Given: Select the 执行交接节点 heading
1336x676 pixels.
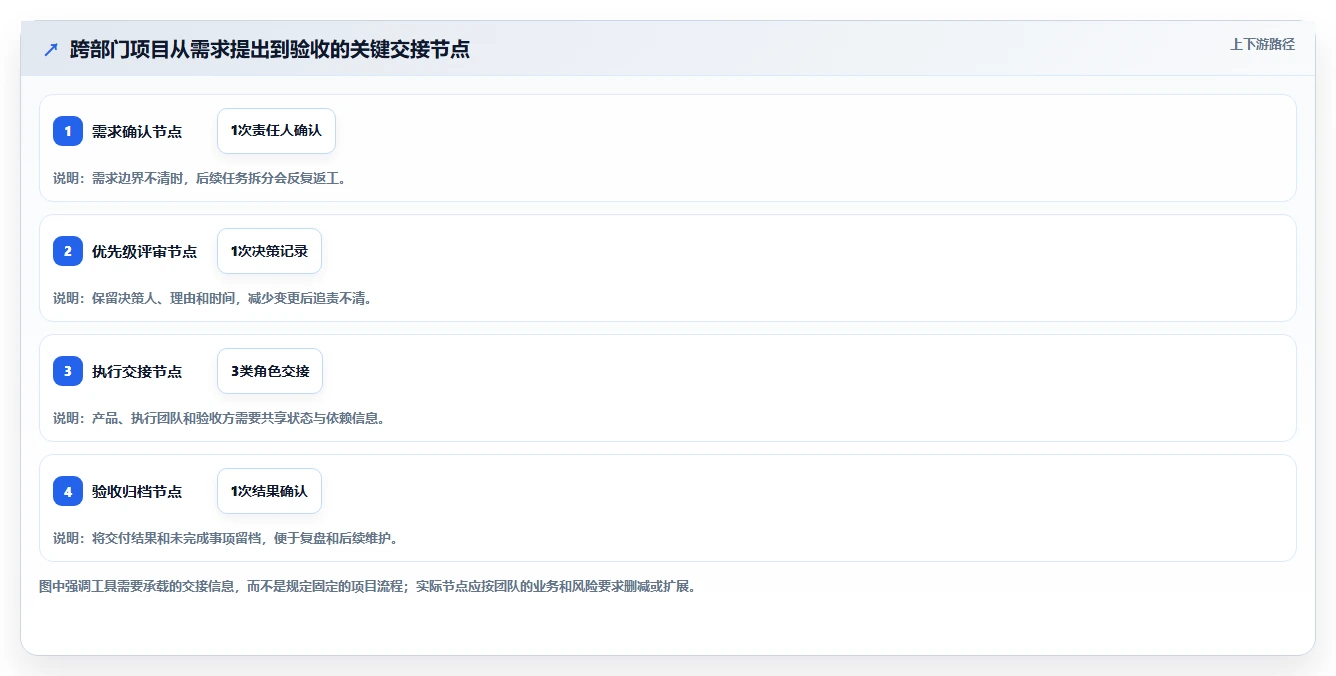Looking at the screenshot, I should click(137, 371).
